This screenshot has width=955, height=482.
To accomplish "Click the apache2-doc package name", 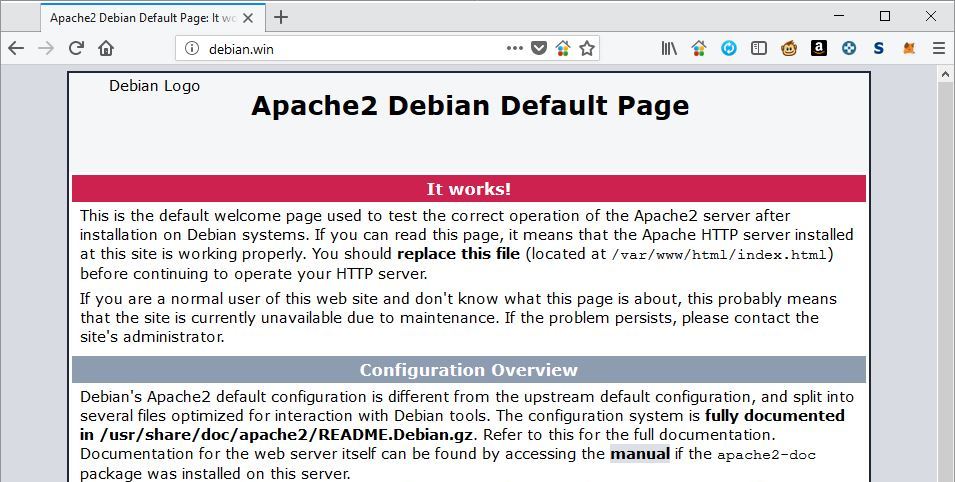I will [x=766, y=455].
